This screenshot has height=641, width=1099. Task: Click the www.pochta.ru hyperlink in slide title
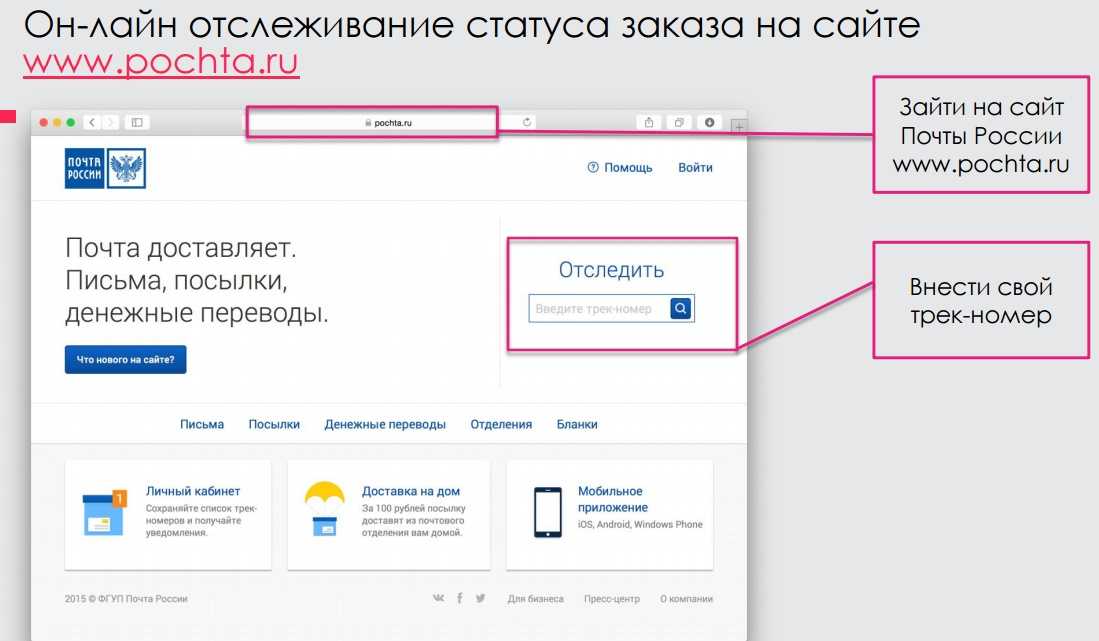click(161, 62)
